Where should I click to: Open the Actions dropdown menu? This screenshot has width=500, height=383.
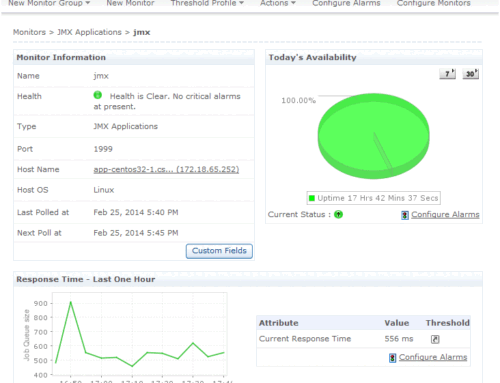[278, 3]
